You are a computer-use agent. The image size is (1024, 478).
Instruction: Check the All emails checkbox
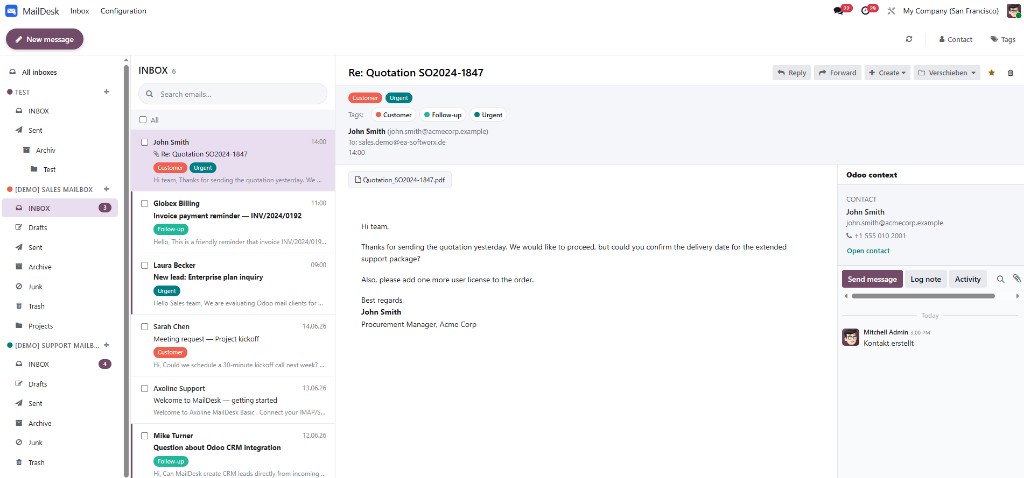pos(143,120)
